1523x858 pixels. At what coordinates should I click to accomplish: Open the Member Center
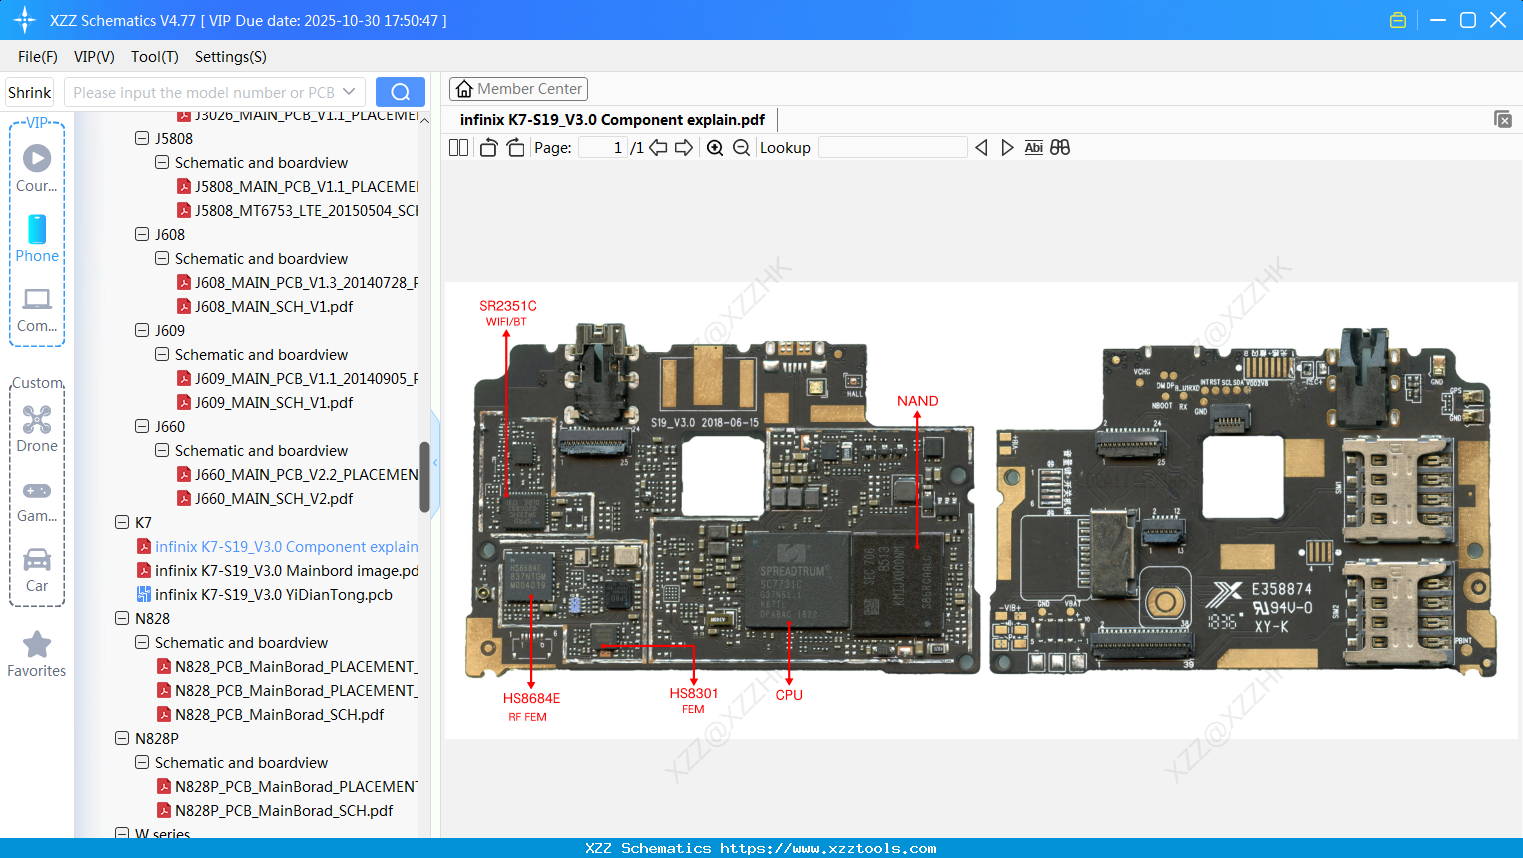click(x=518, y=88)
